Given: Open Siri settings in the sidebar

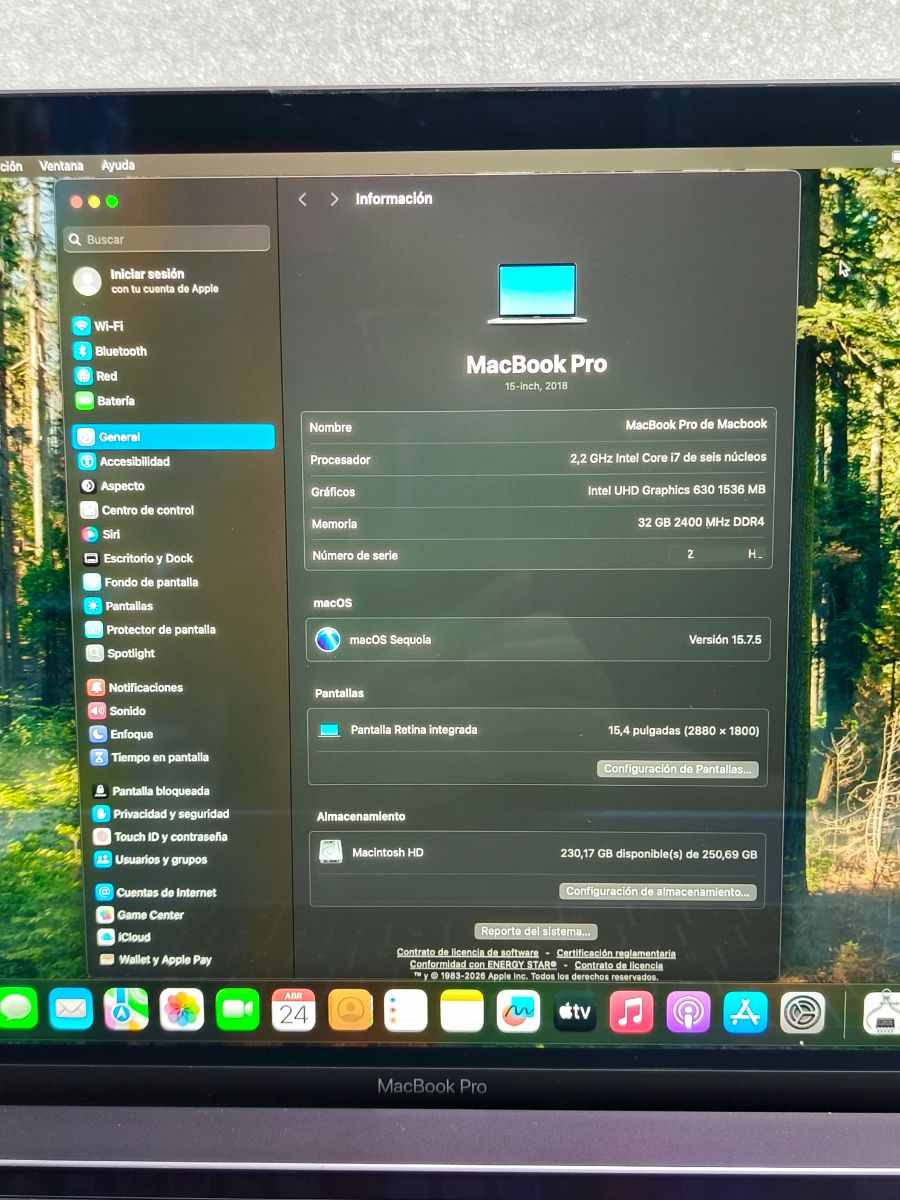Looking at the screenshot, I should pyautogui.click(x=101, y=534).
